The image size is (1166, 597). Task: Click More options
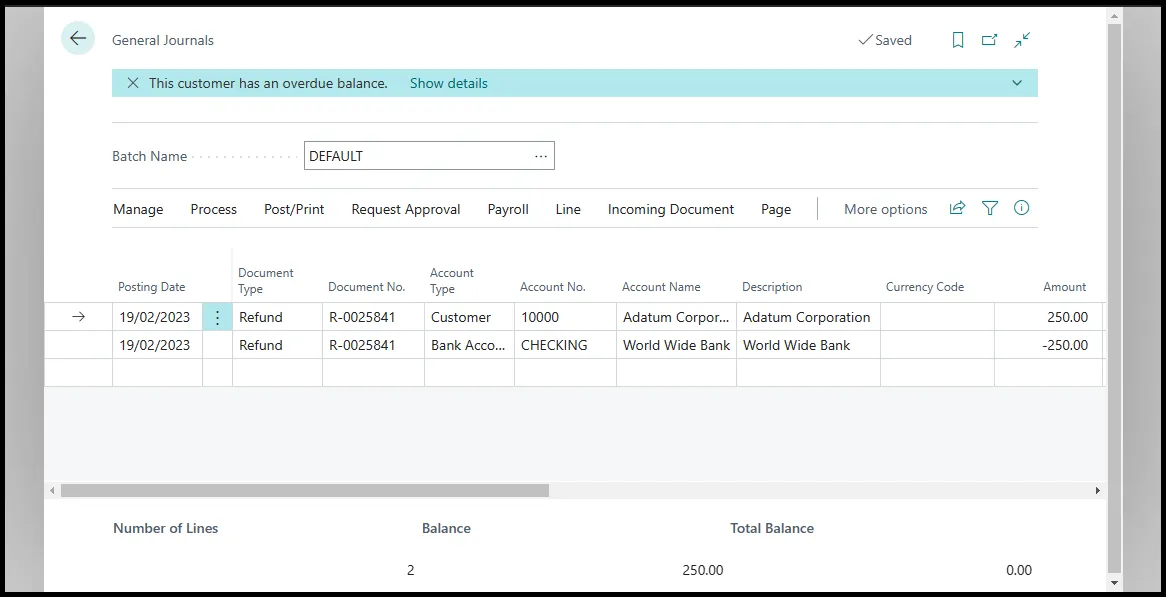pos(886,210)
